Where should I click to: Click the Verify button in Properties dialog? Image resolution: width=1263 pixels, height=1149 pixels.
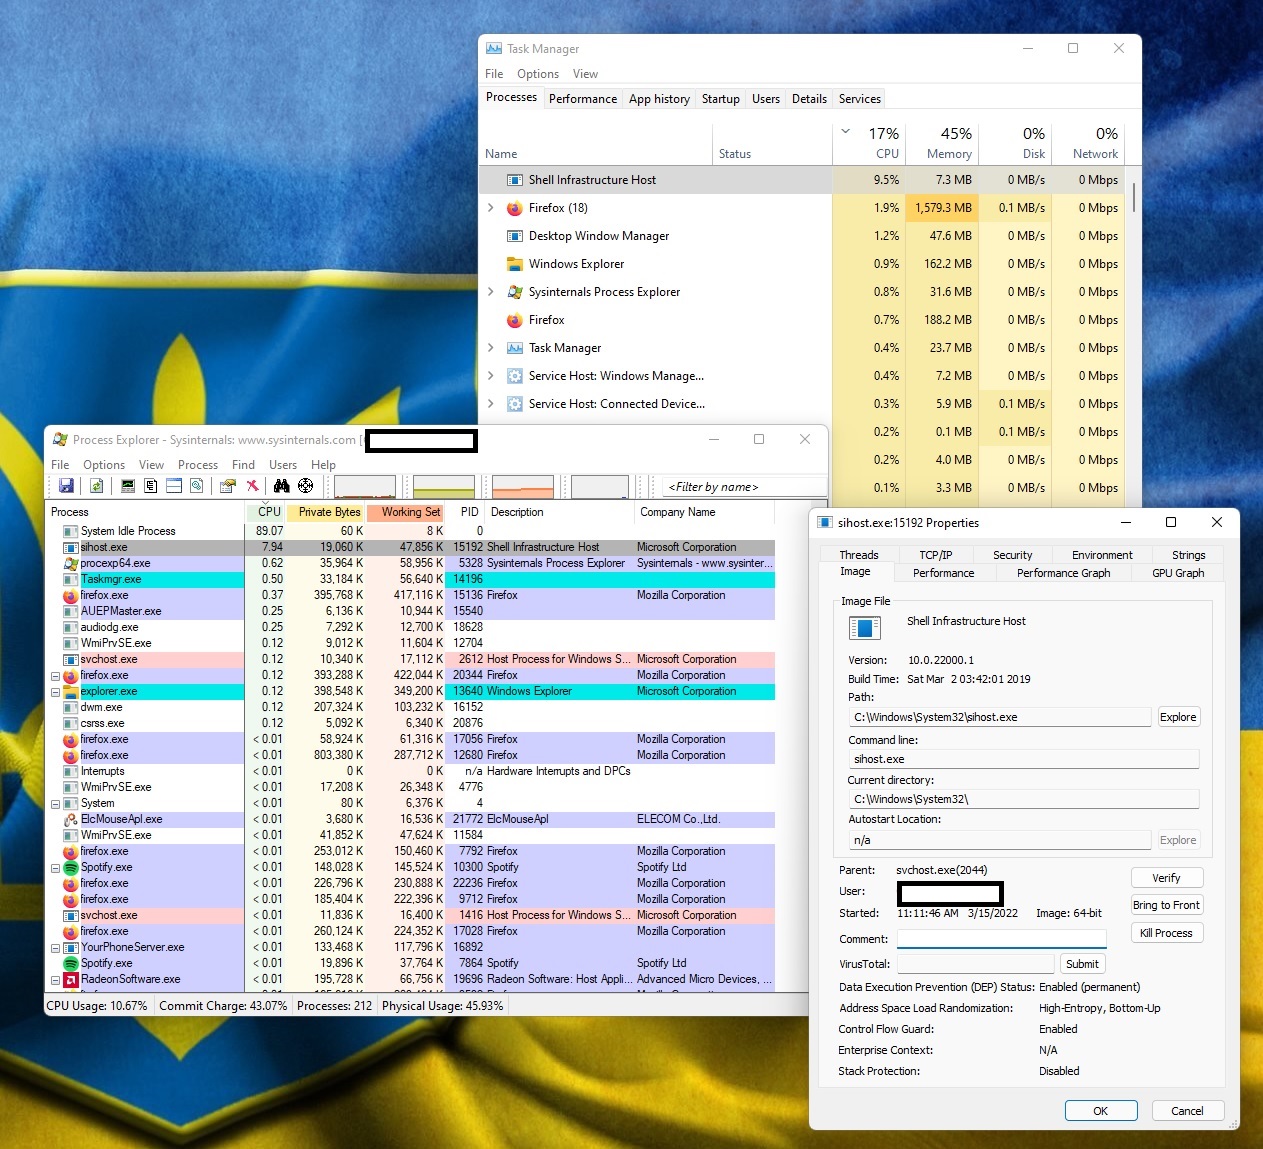click(x=1166, y=878)
